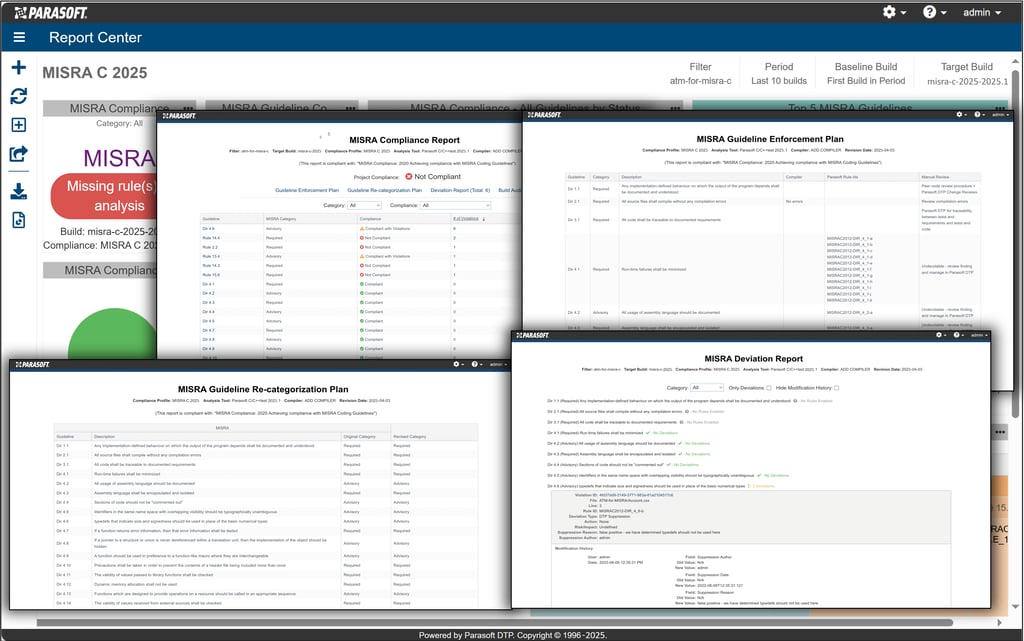The width and height of the screenshot is (1024, 641).
Task: Open the main help question-mark menu
Action: (x=935, y=12)
